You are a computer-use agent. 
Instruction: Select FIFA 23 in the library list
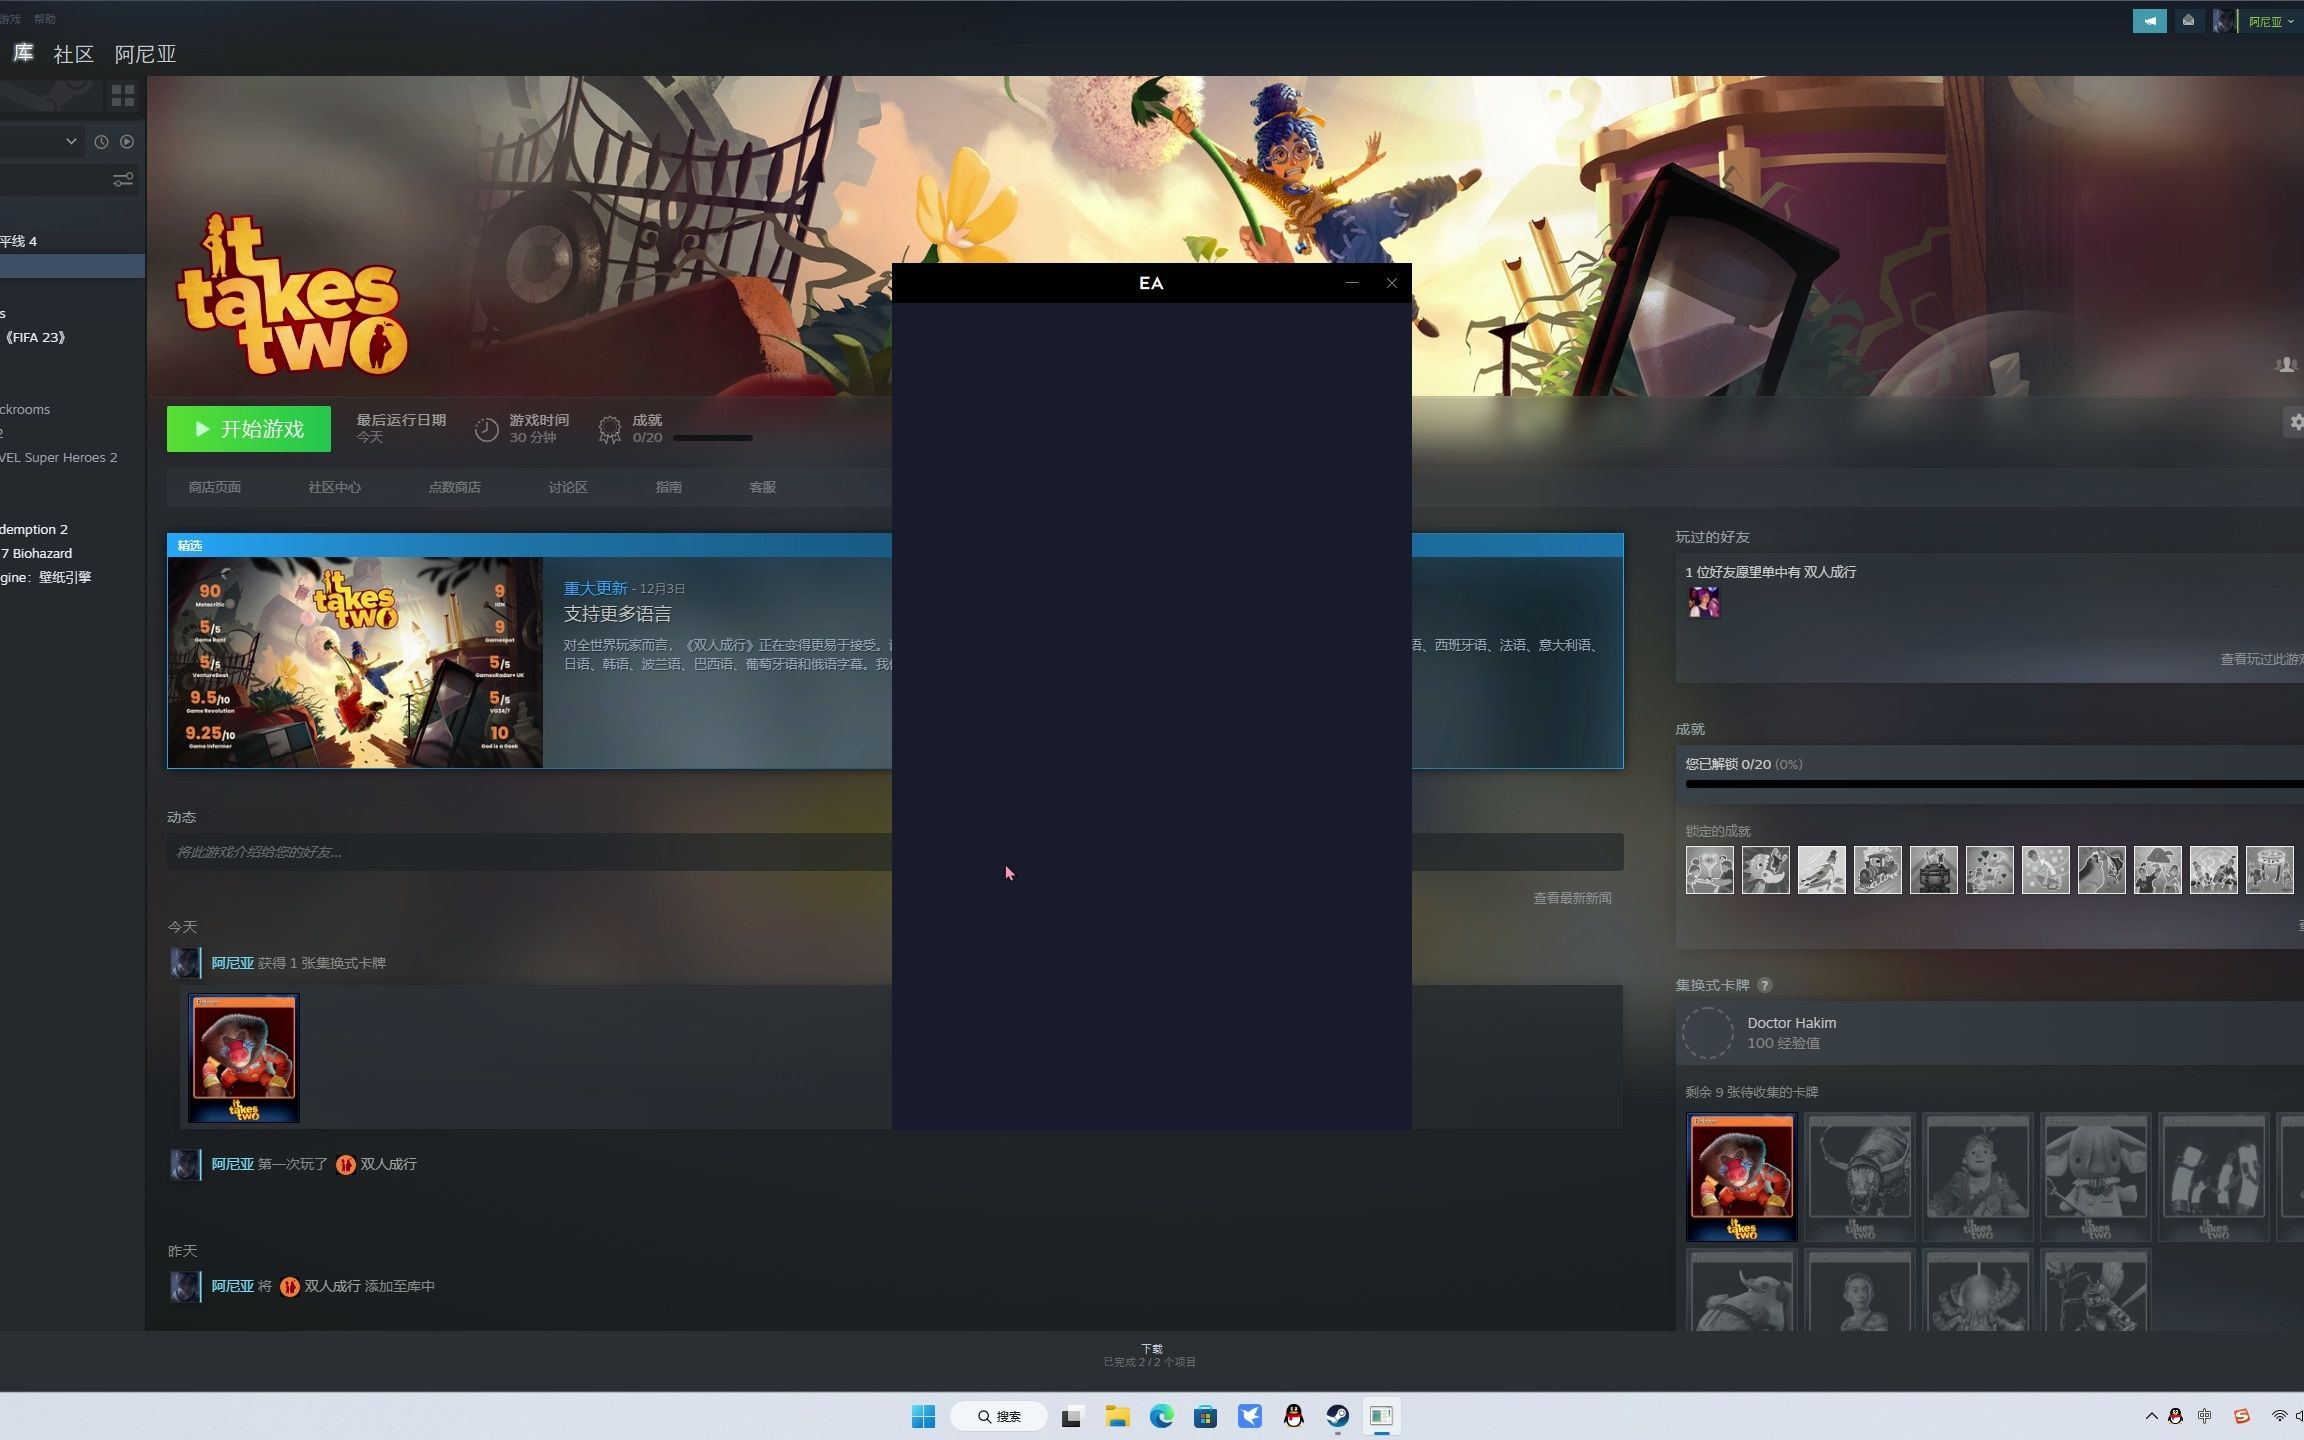(35, 337)
